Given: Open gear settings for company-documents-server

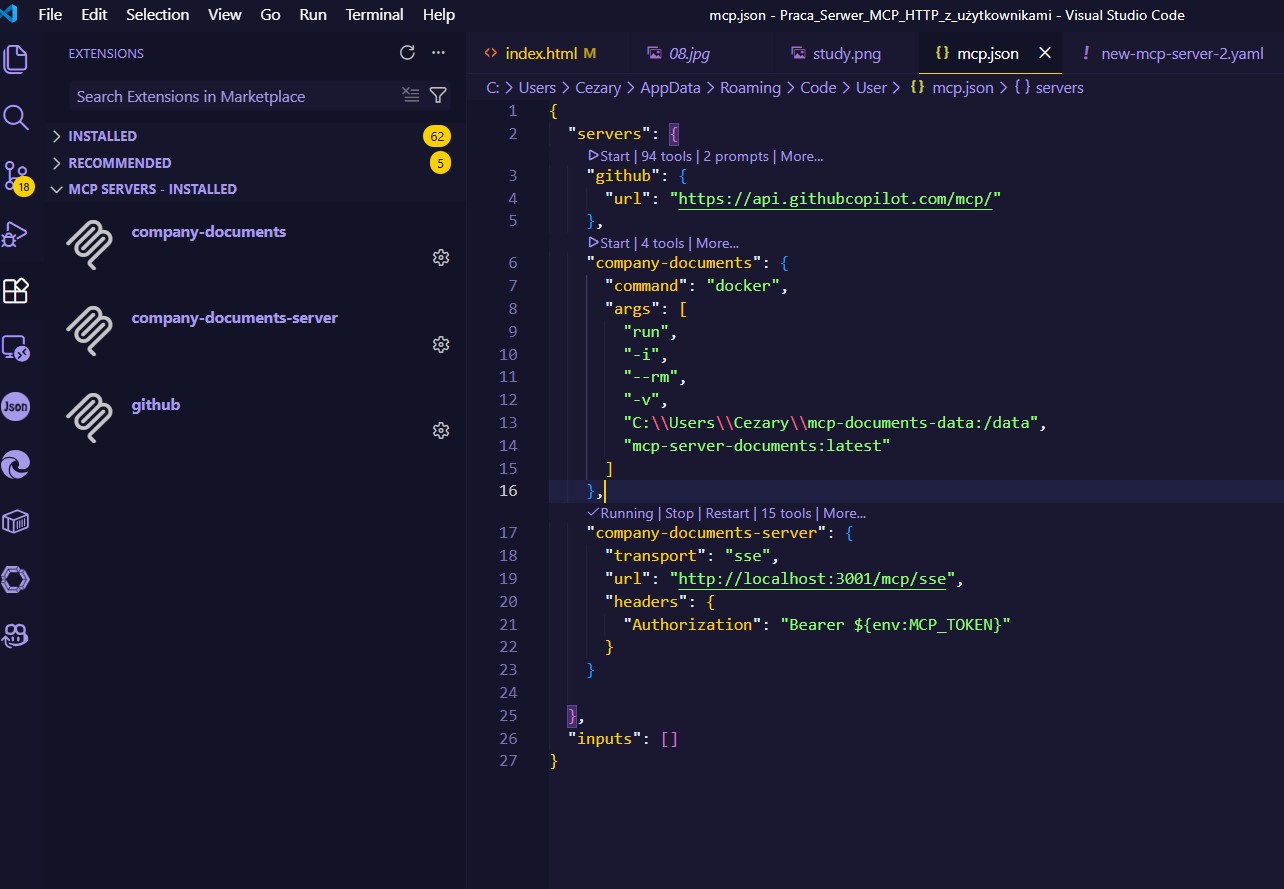Looking at the screenshot, I should 441,344.
